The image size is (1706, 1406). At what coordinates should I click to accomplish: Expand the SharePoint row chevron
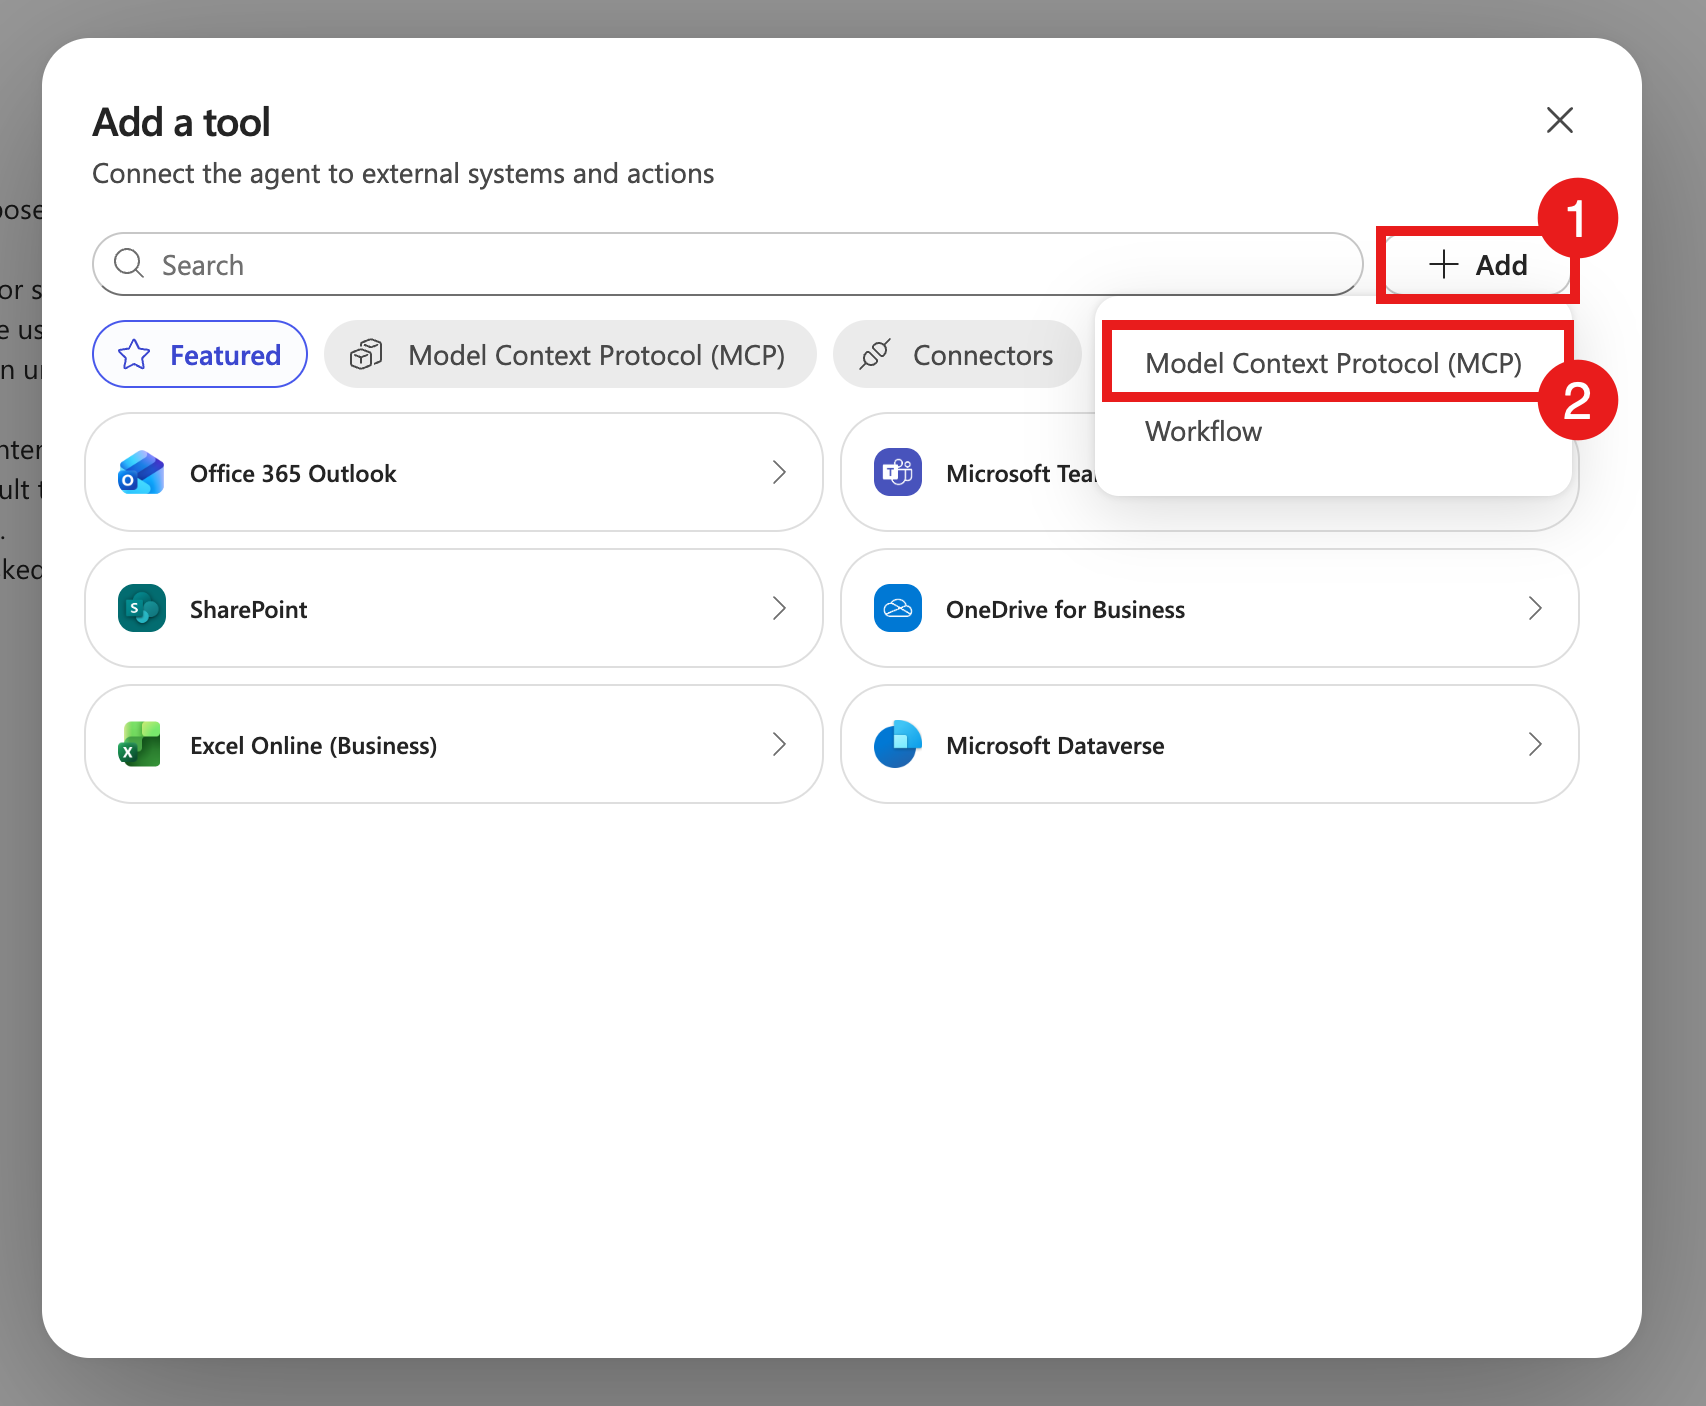tap(779, 608)
